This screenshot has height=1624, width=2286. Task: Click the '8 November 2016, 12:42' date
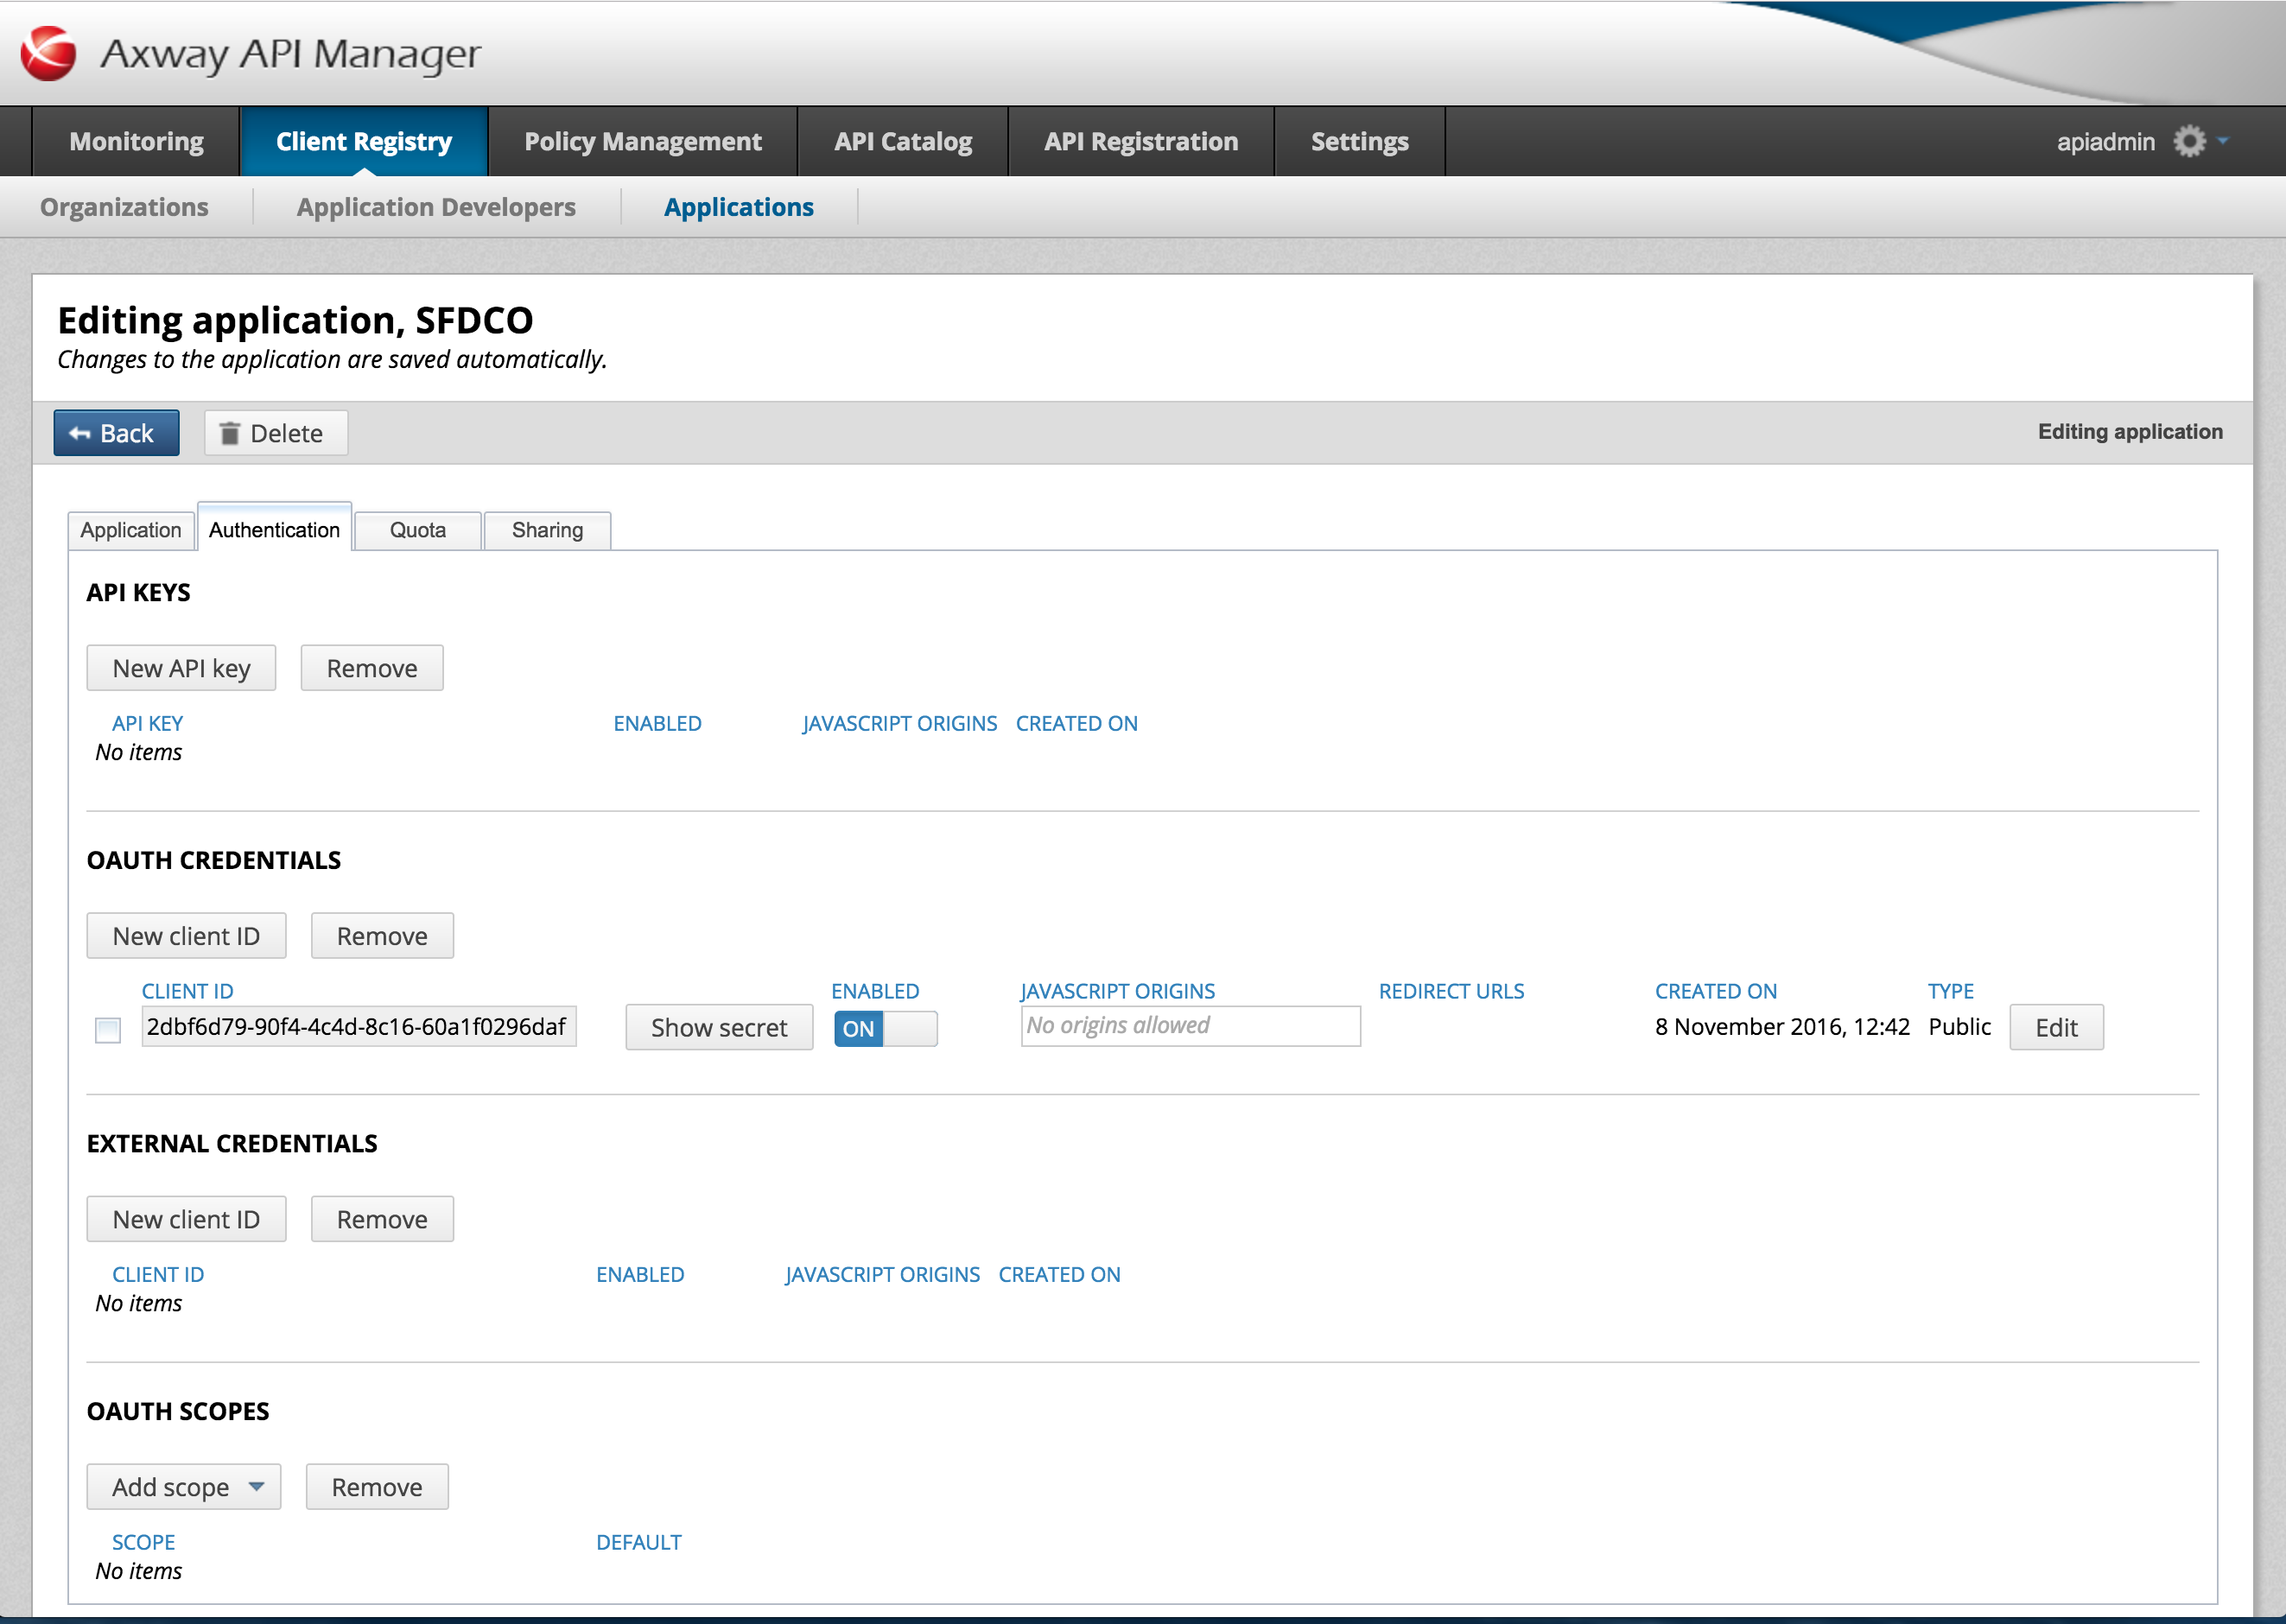tap(1782, 1027)
